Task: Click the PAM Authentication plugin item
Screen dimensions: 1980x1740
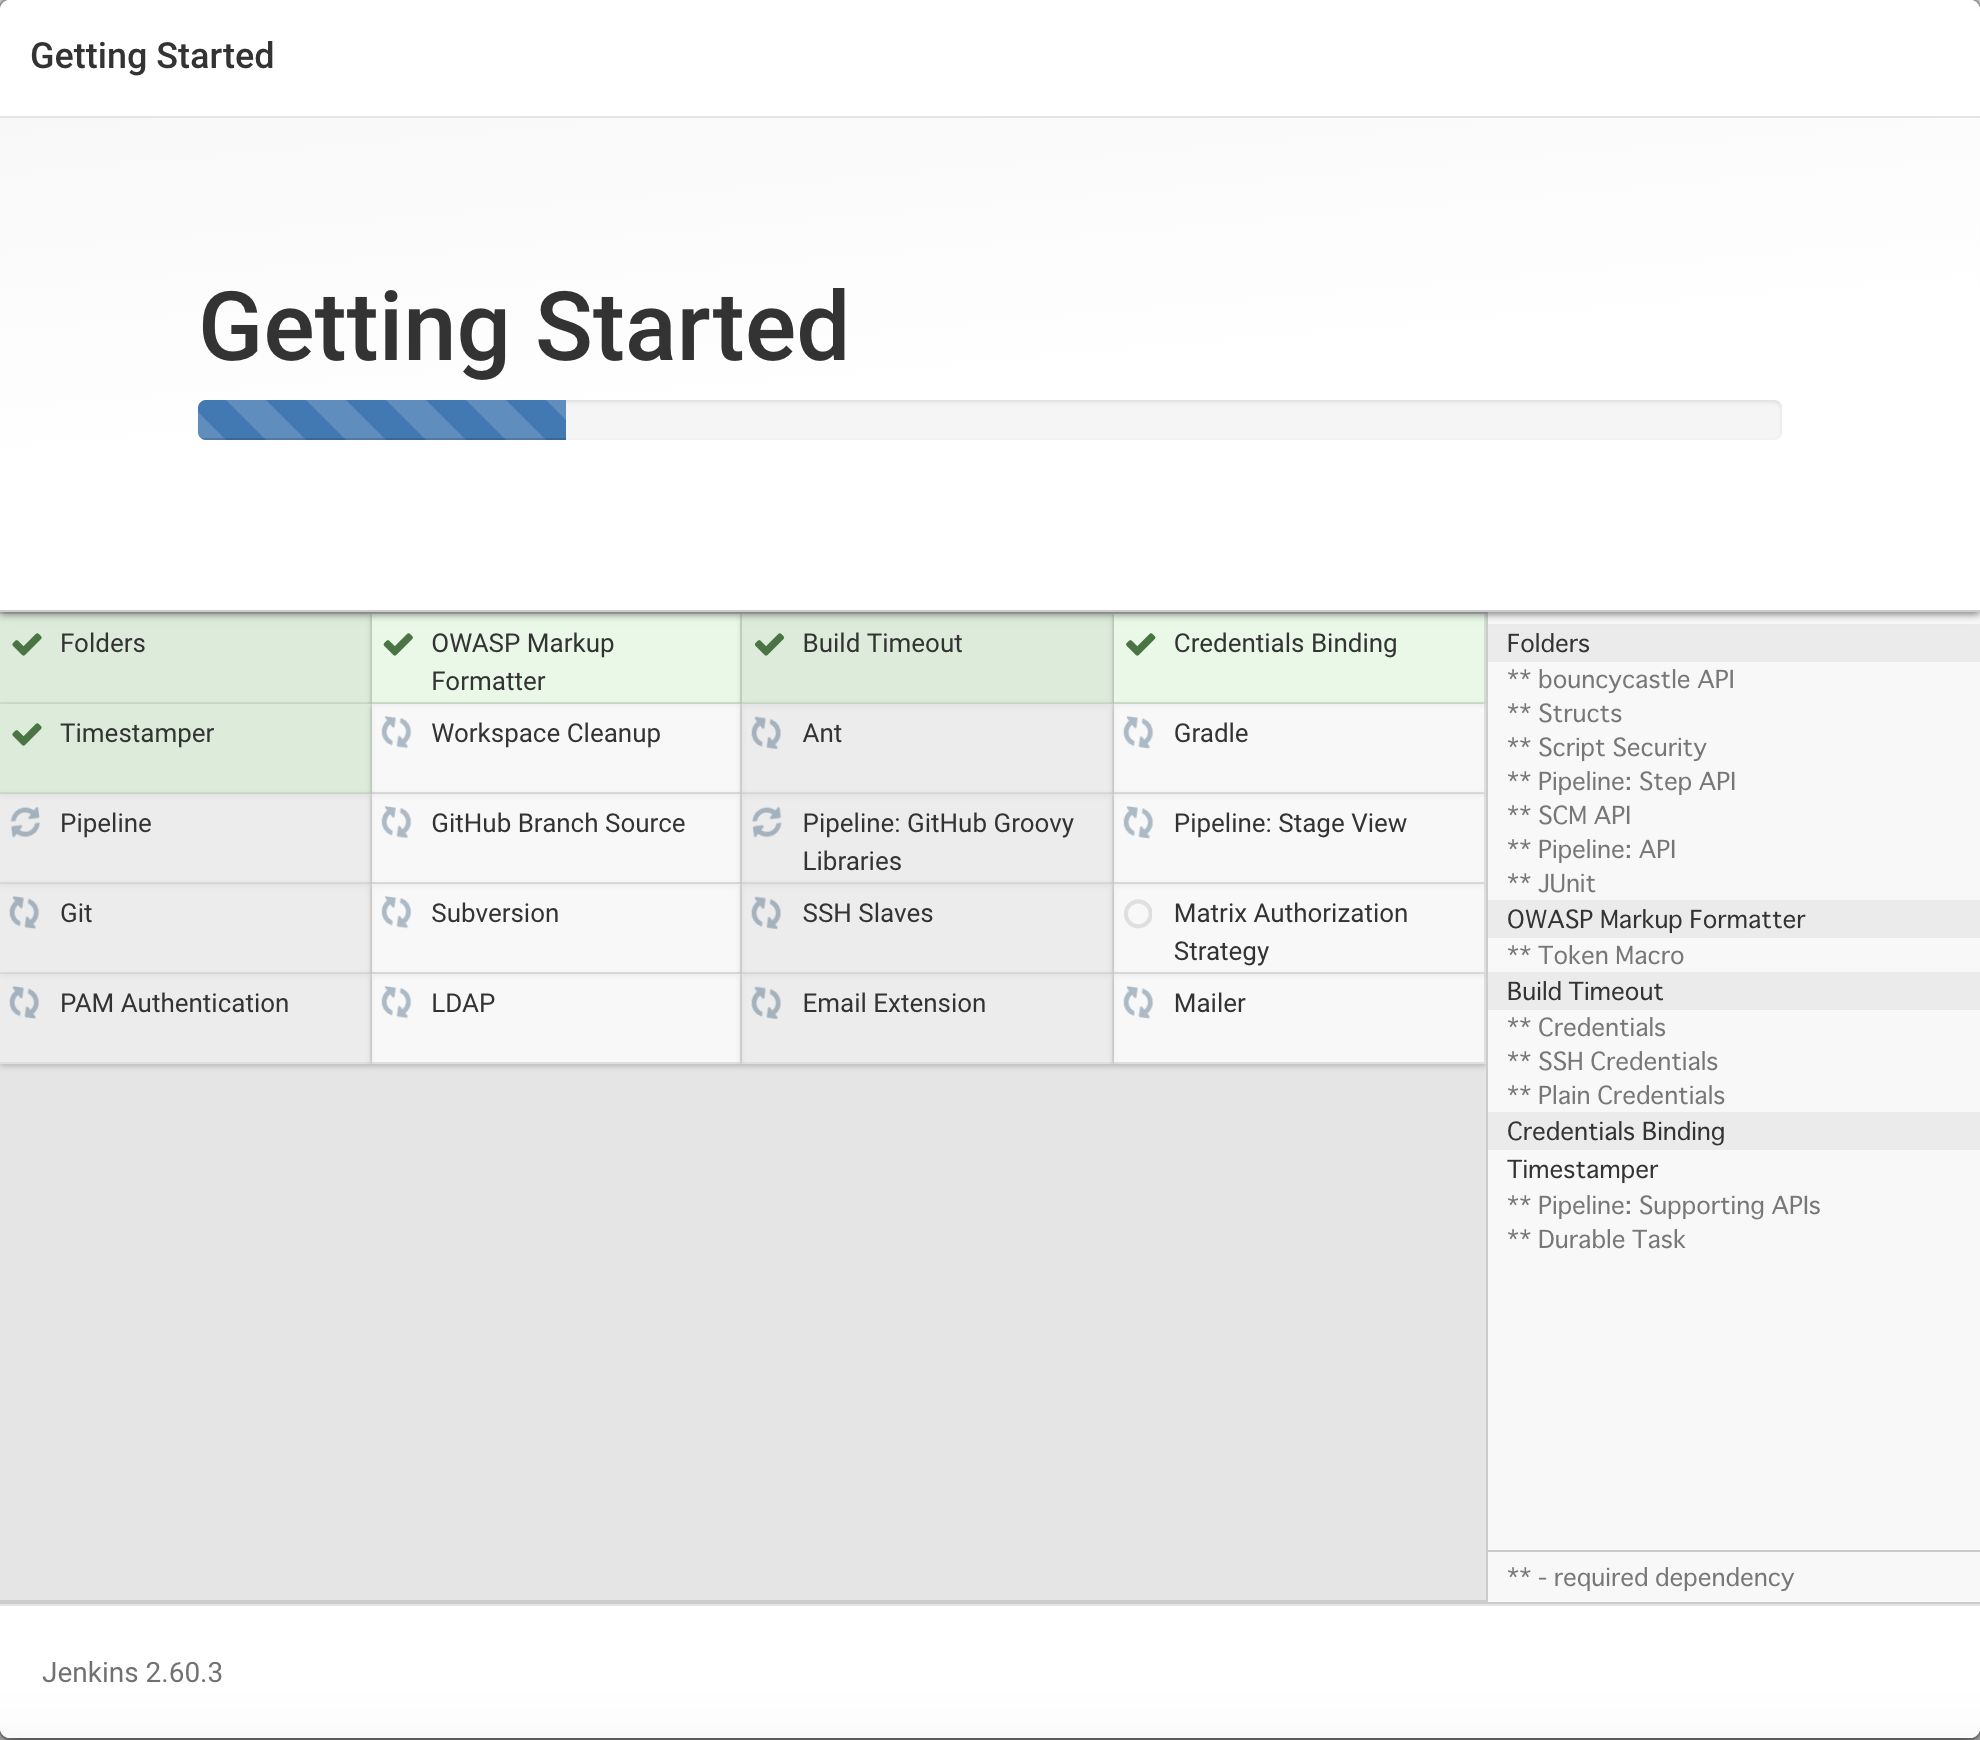Action: 175,1002
